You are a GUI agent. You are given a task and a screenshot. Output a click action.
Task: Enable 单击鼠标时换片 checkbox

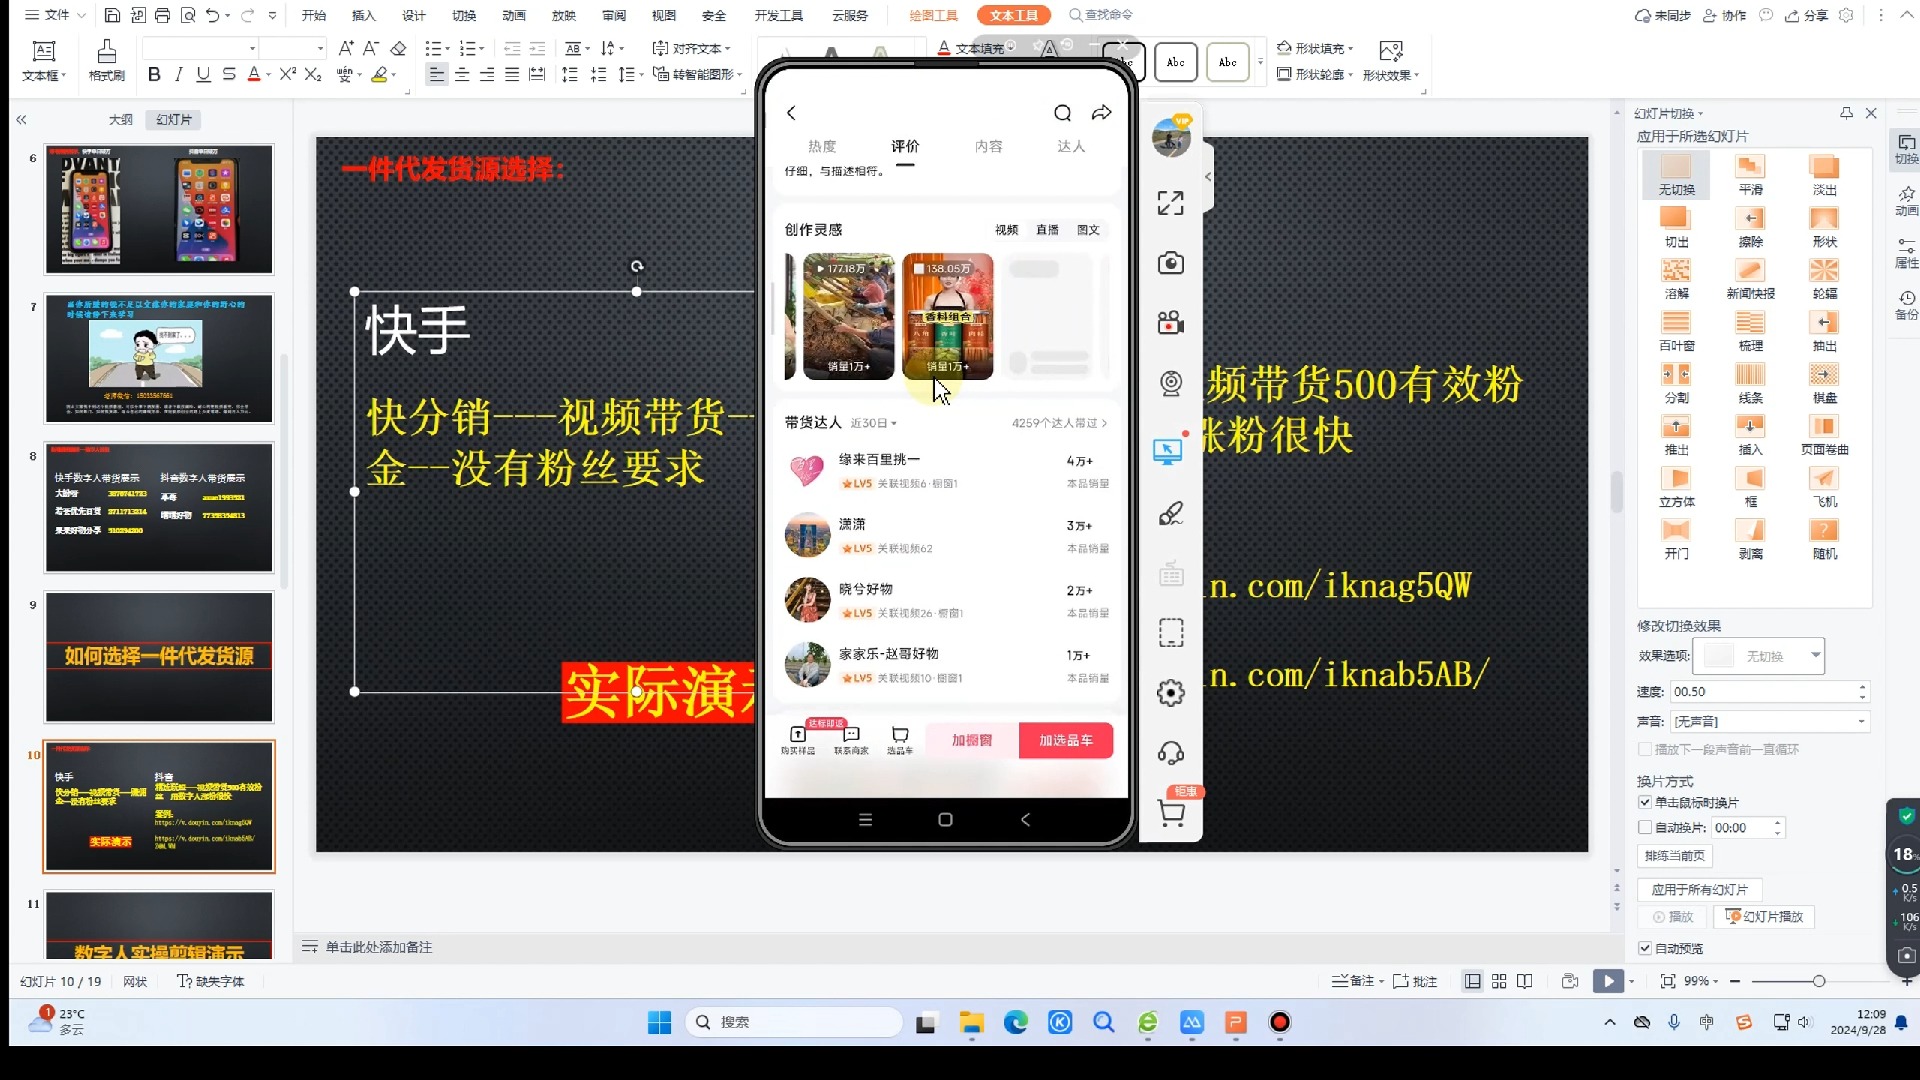coord(1645,802)
